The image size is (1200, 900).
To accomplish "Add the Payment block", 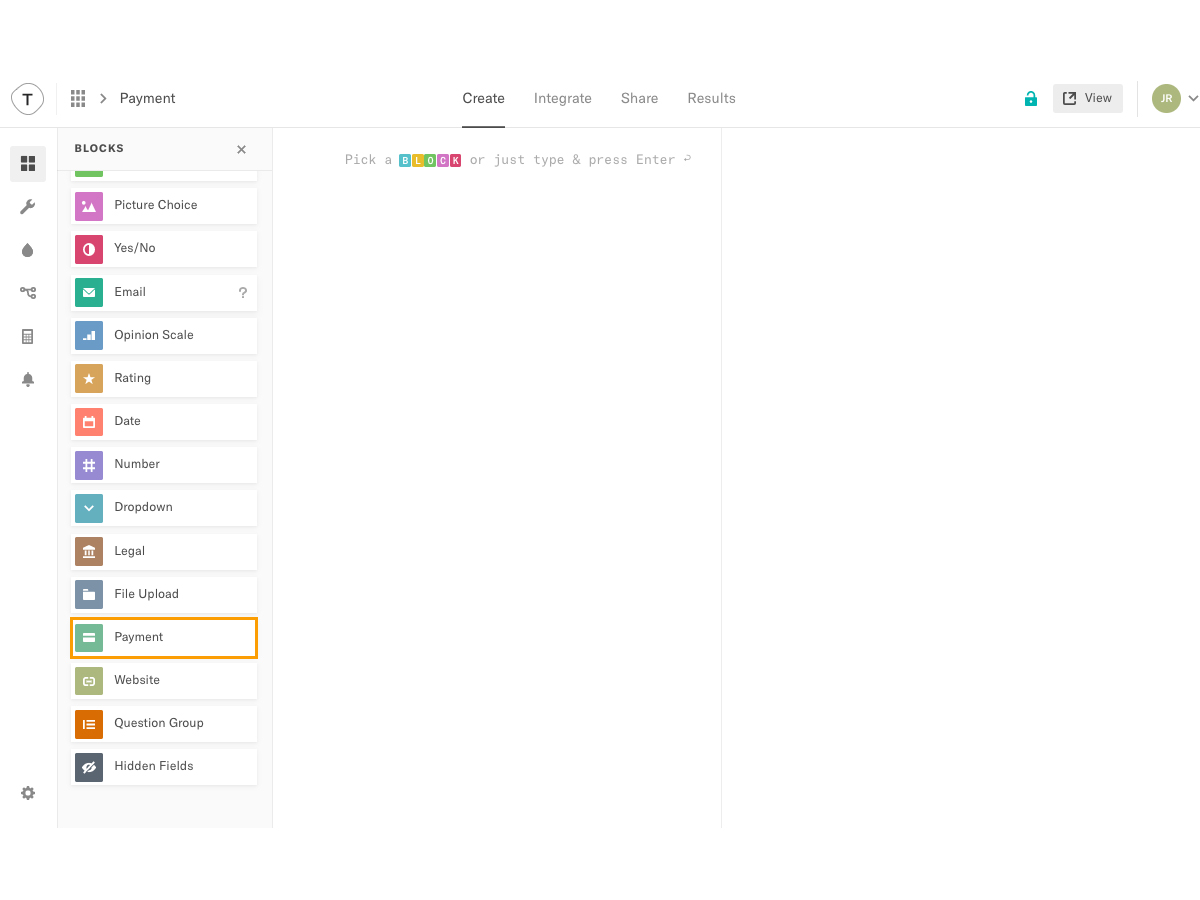I will tap(164, 637).
